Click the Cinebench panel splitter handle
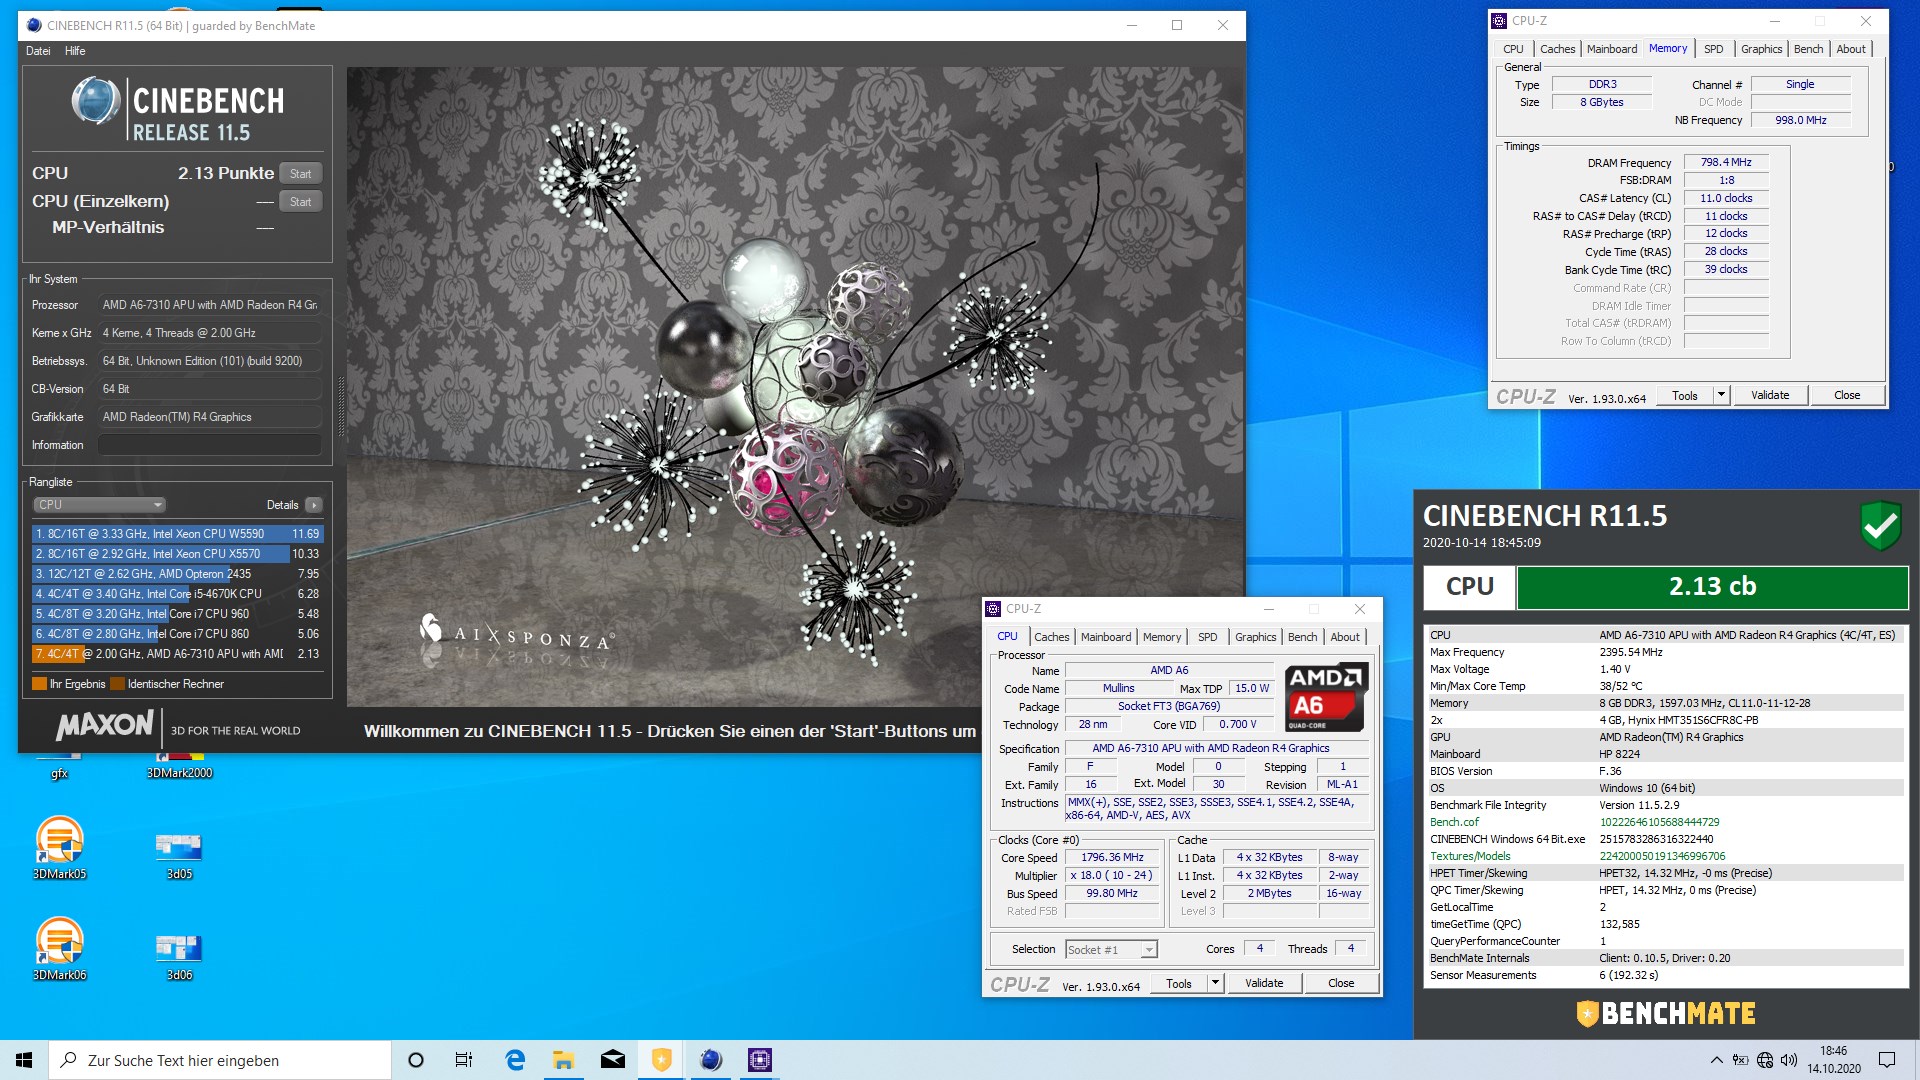This screenshot has height=1080, width=1920. pyautogui.click(x=341, y=407)
